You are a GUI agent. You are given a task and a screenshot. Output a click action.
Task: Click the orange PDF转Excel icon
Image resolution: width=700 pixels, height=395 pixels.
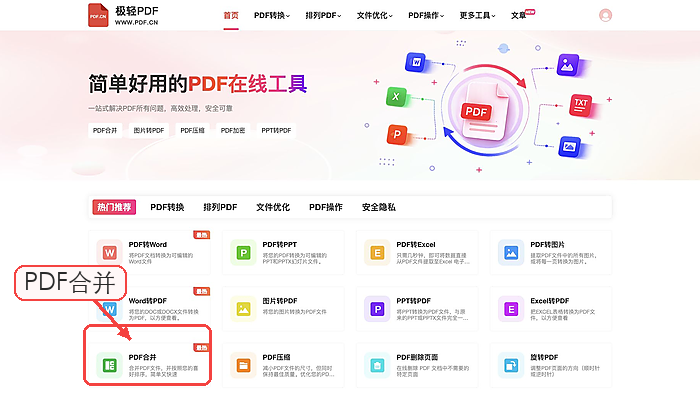click(377, 253)
